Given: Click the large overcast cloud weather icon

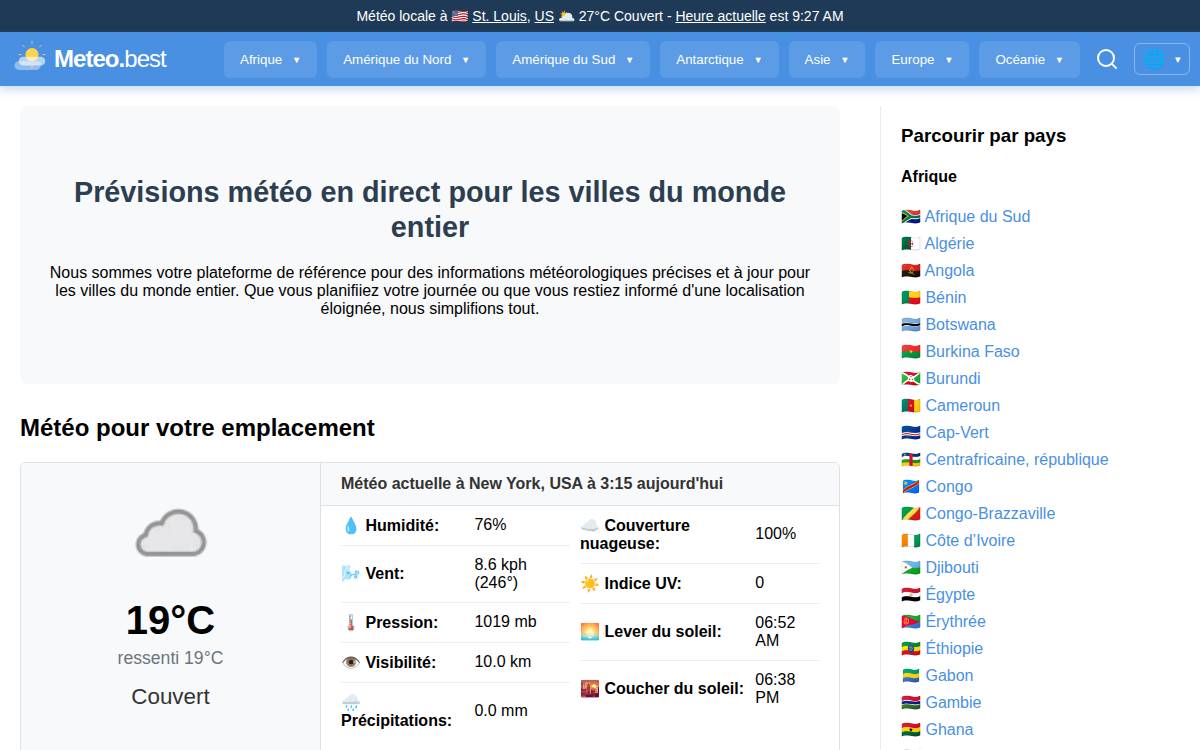Looking at the screenshot, I should click(171, 532).
